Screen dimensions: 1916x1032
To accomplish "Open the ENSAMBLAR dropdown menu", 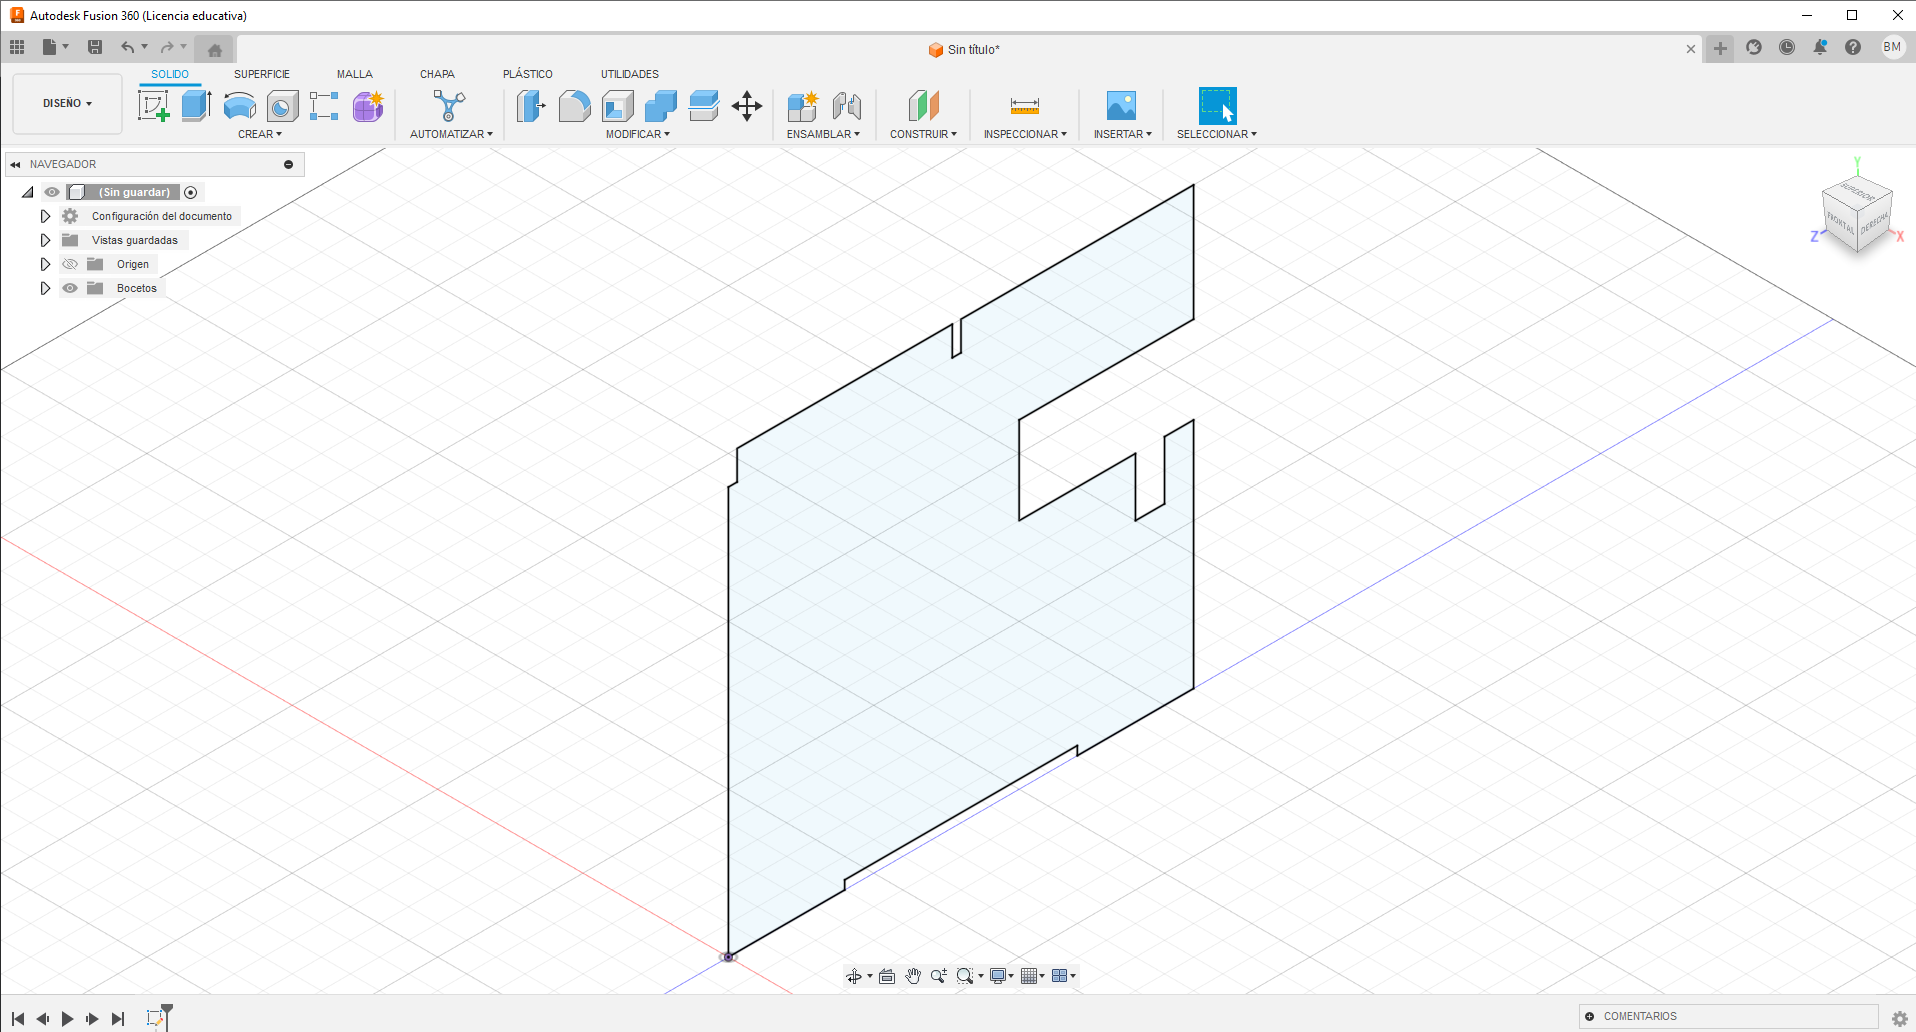I will tap(823, 134).
